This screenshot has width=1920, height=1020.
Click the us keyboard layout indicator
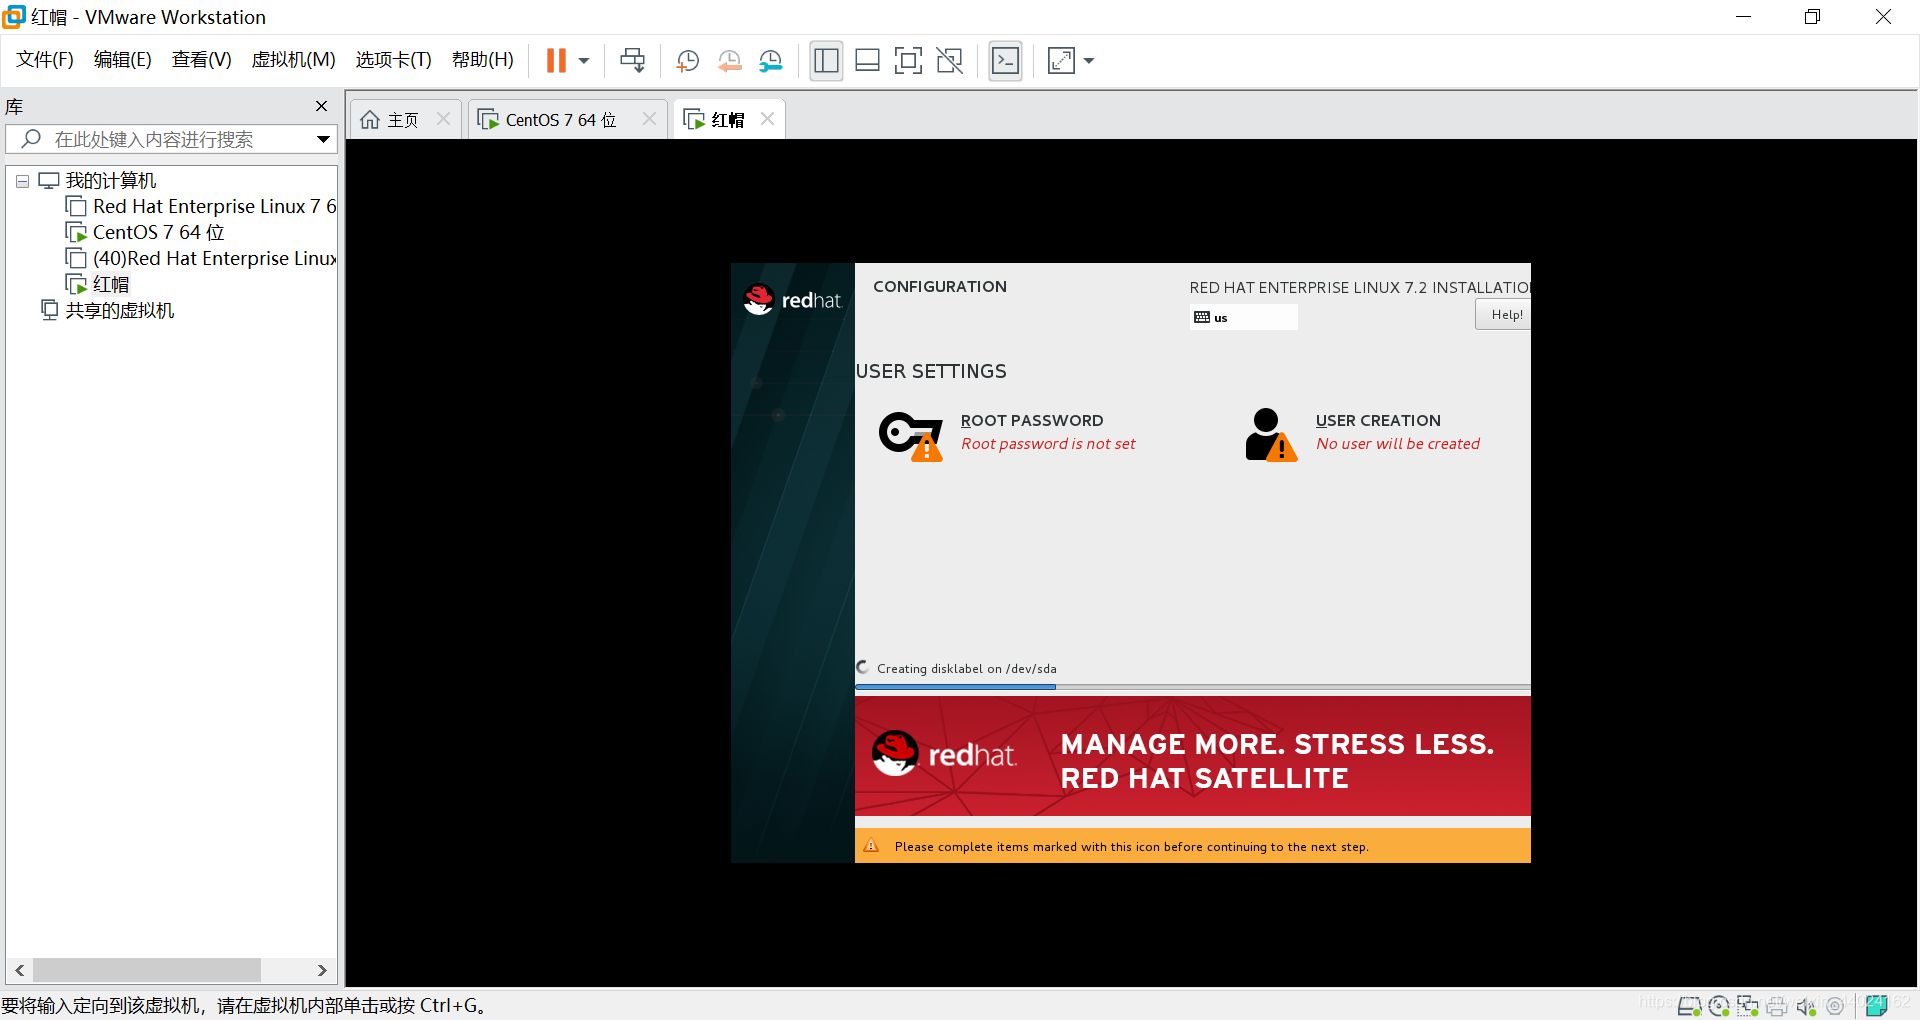1243,317
